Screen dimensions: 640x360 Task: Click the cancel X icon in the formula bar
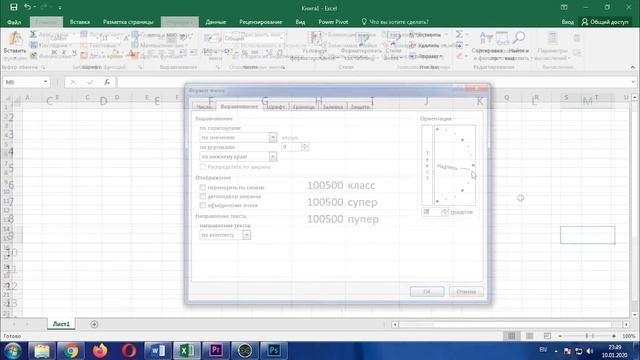(73, 82)
